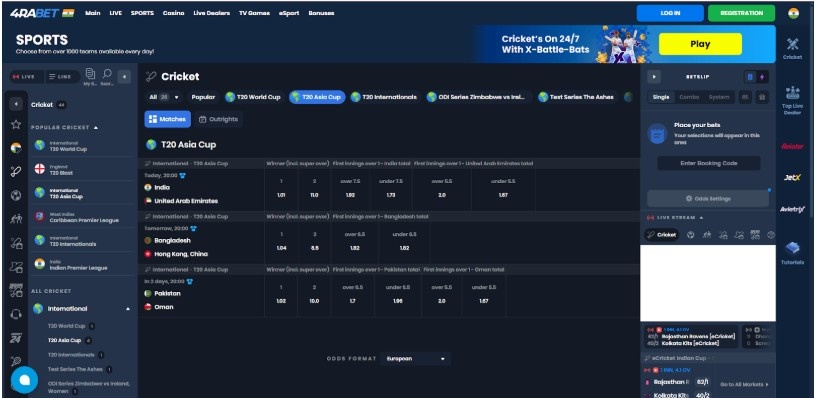Filter by Test Series The Ashes chip

point(576,97)
